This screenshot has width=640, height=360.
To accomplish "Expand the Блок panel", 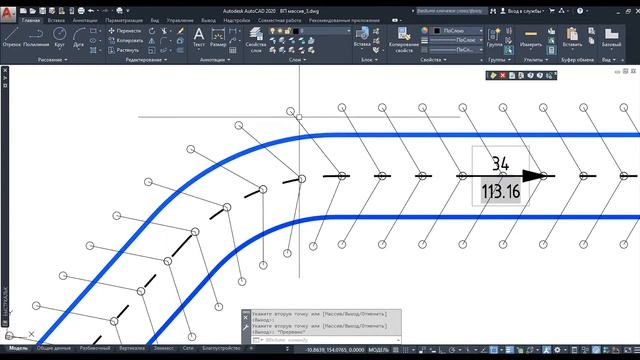I will 369,60.
